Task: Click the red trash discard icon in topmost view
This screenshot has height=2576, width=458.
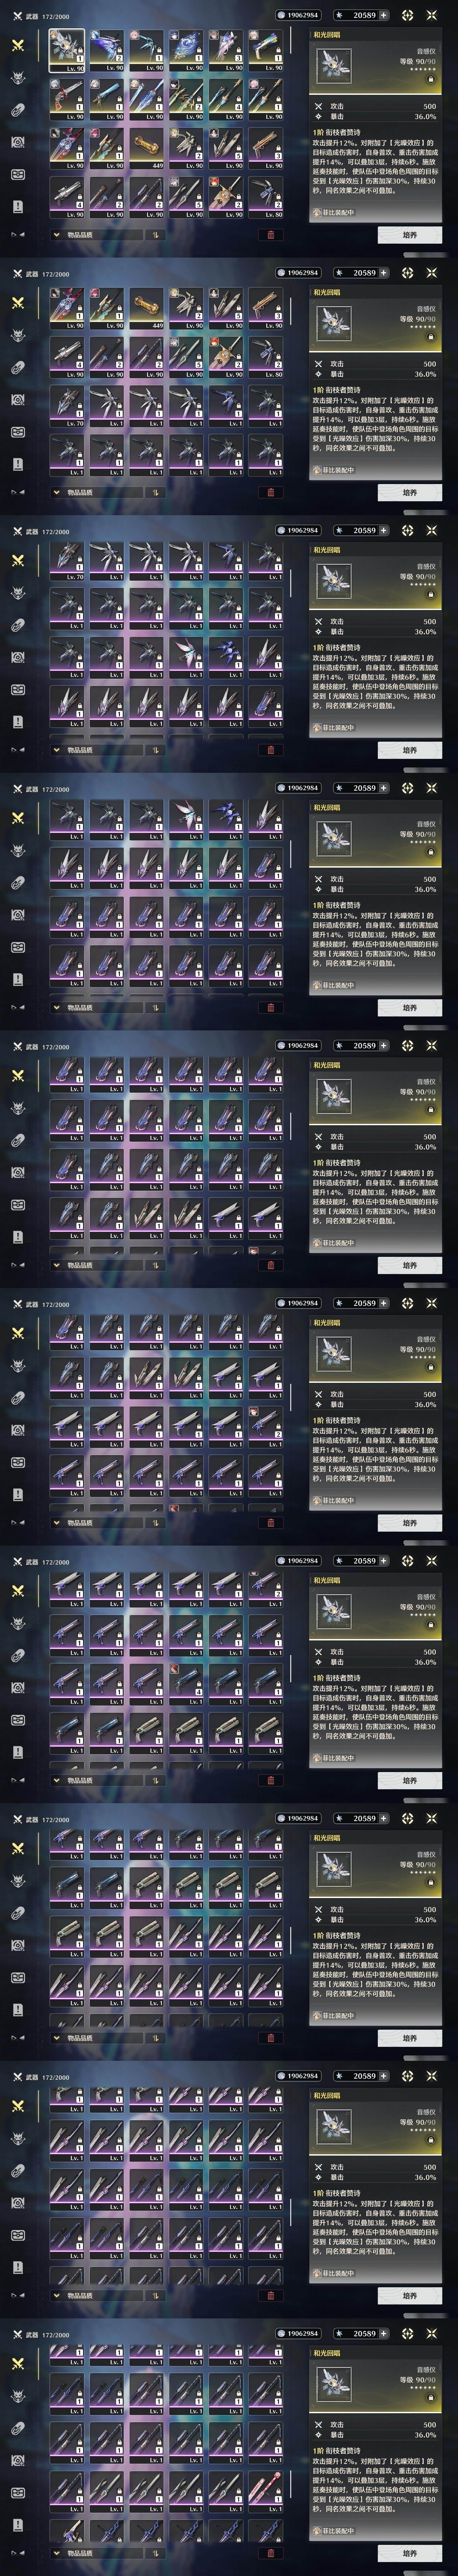Action: point(270,235)
